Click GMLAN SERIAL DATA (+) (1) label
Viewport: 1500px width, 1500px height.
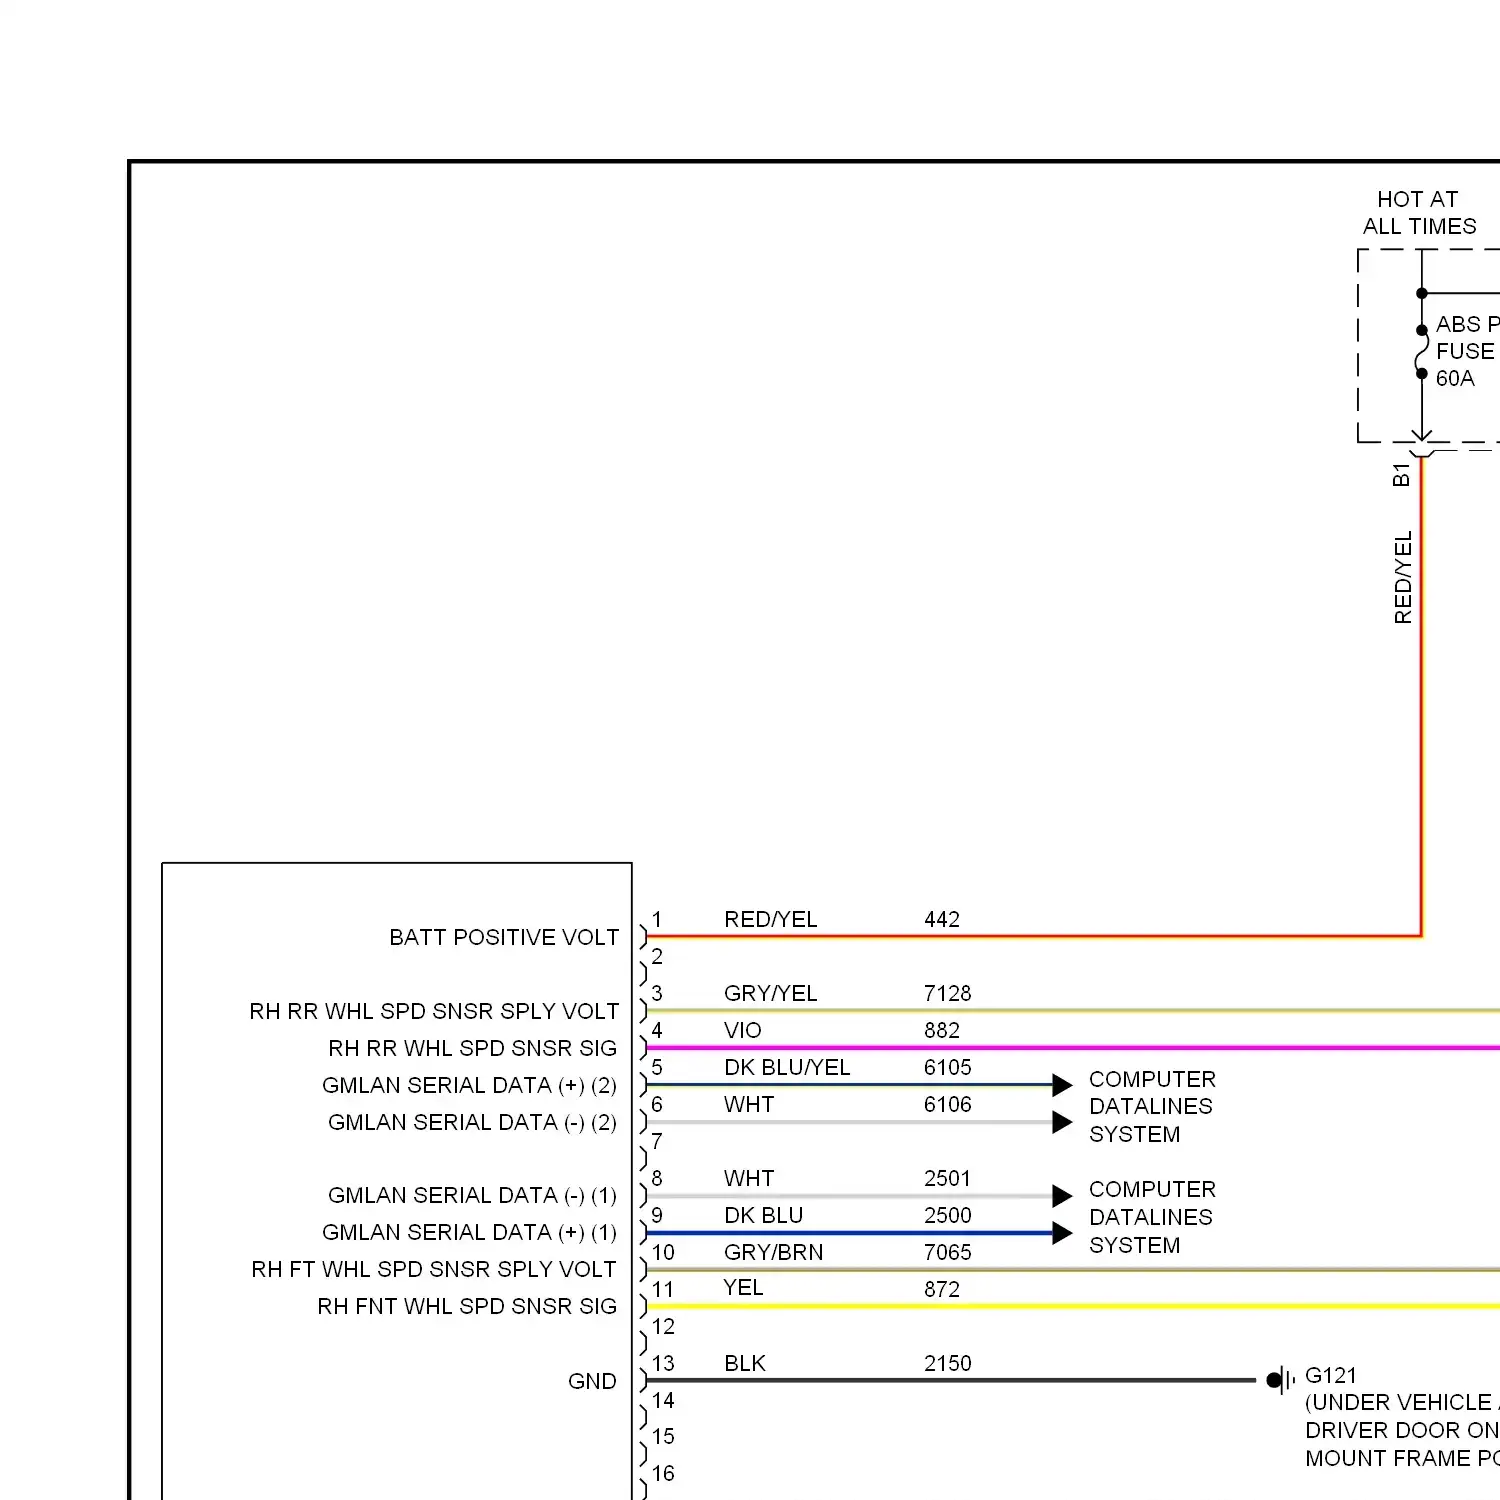click(469, 1232)
